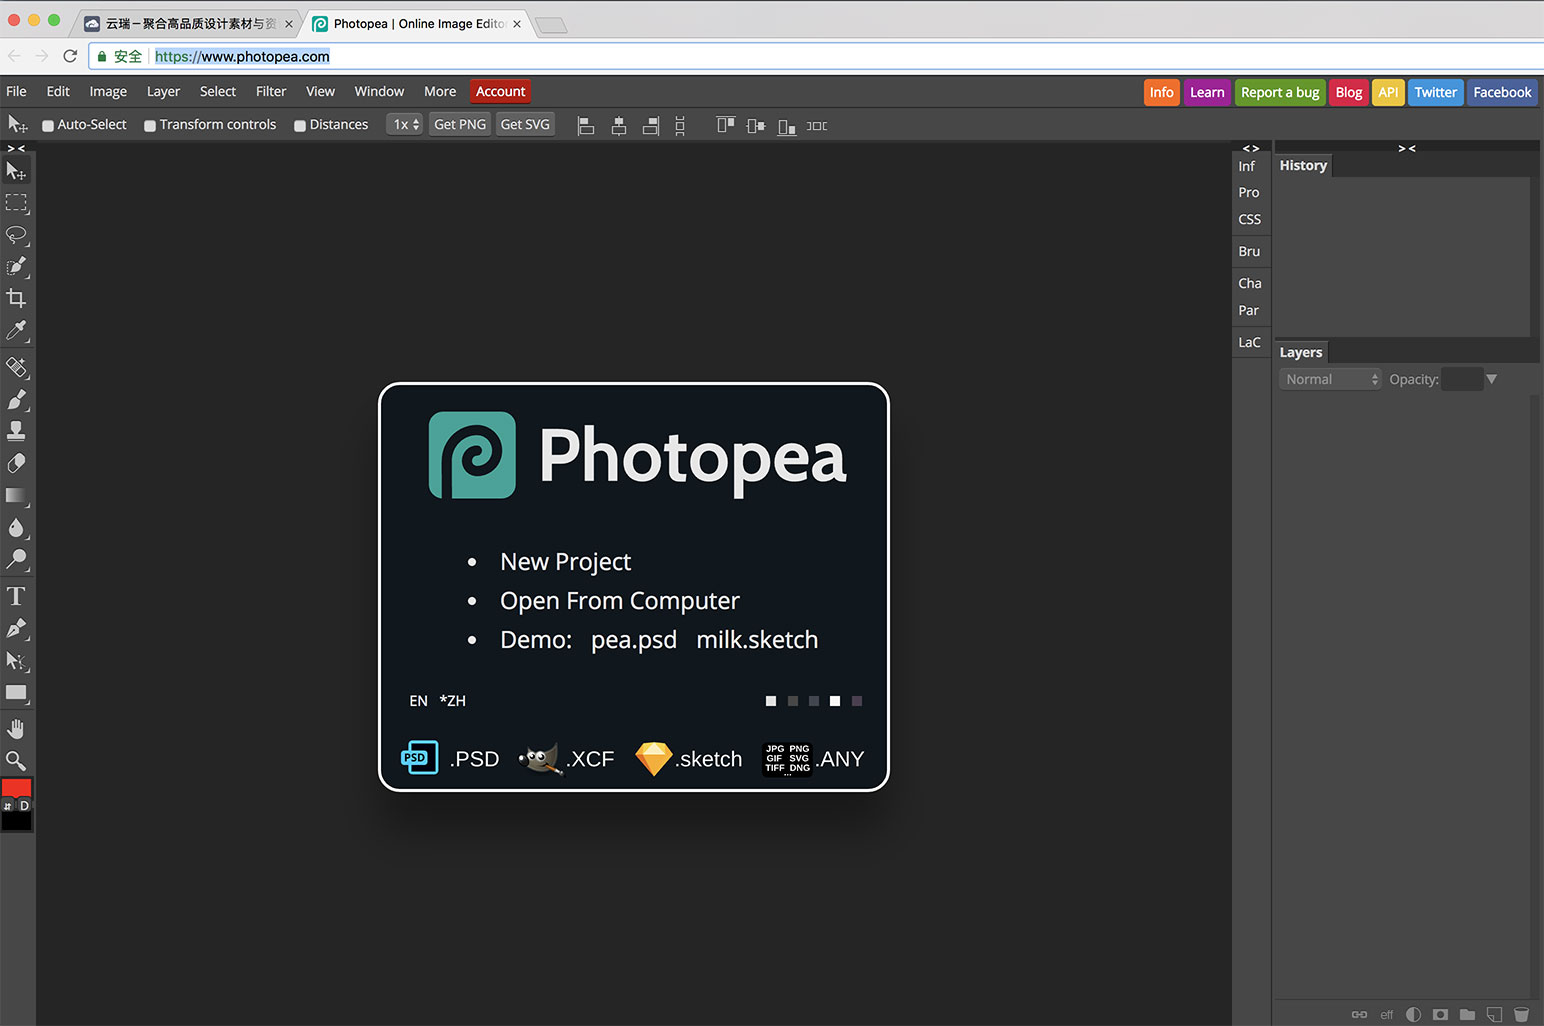Click the Account button
The height and width of the screenshot is (1026, 1544).
tap(500, 91)
